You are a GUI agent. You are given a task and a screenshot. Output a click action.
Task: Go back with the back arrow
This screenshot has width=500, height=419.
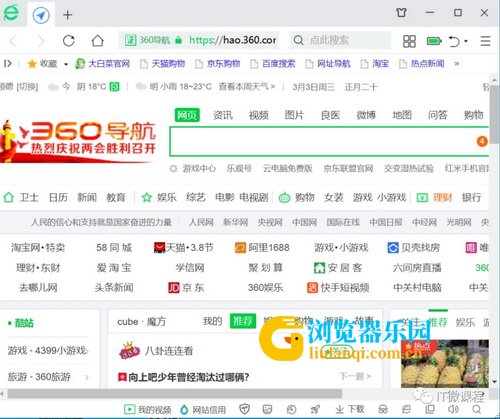(13, 41)
